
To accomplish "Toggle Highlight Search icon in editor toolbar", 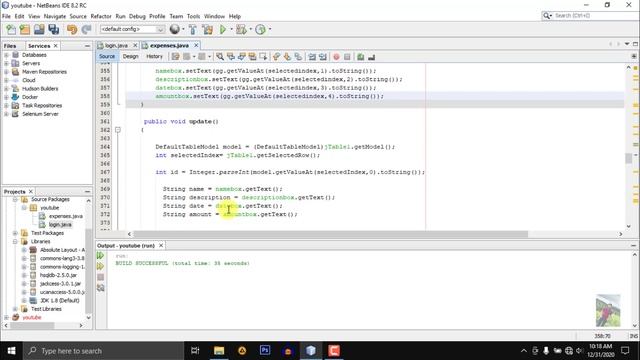I will pos(252,57).
